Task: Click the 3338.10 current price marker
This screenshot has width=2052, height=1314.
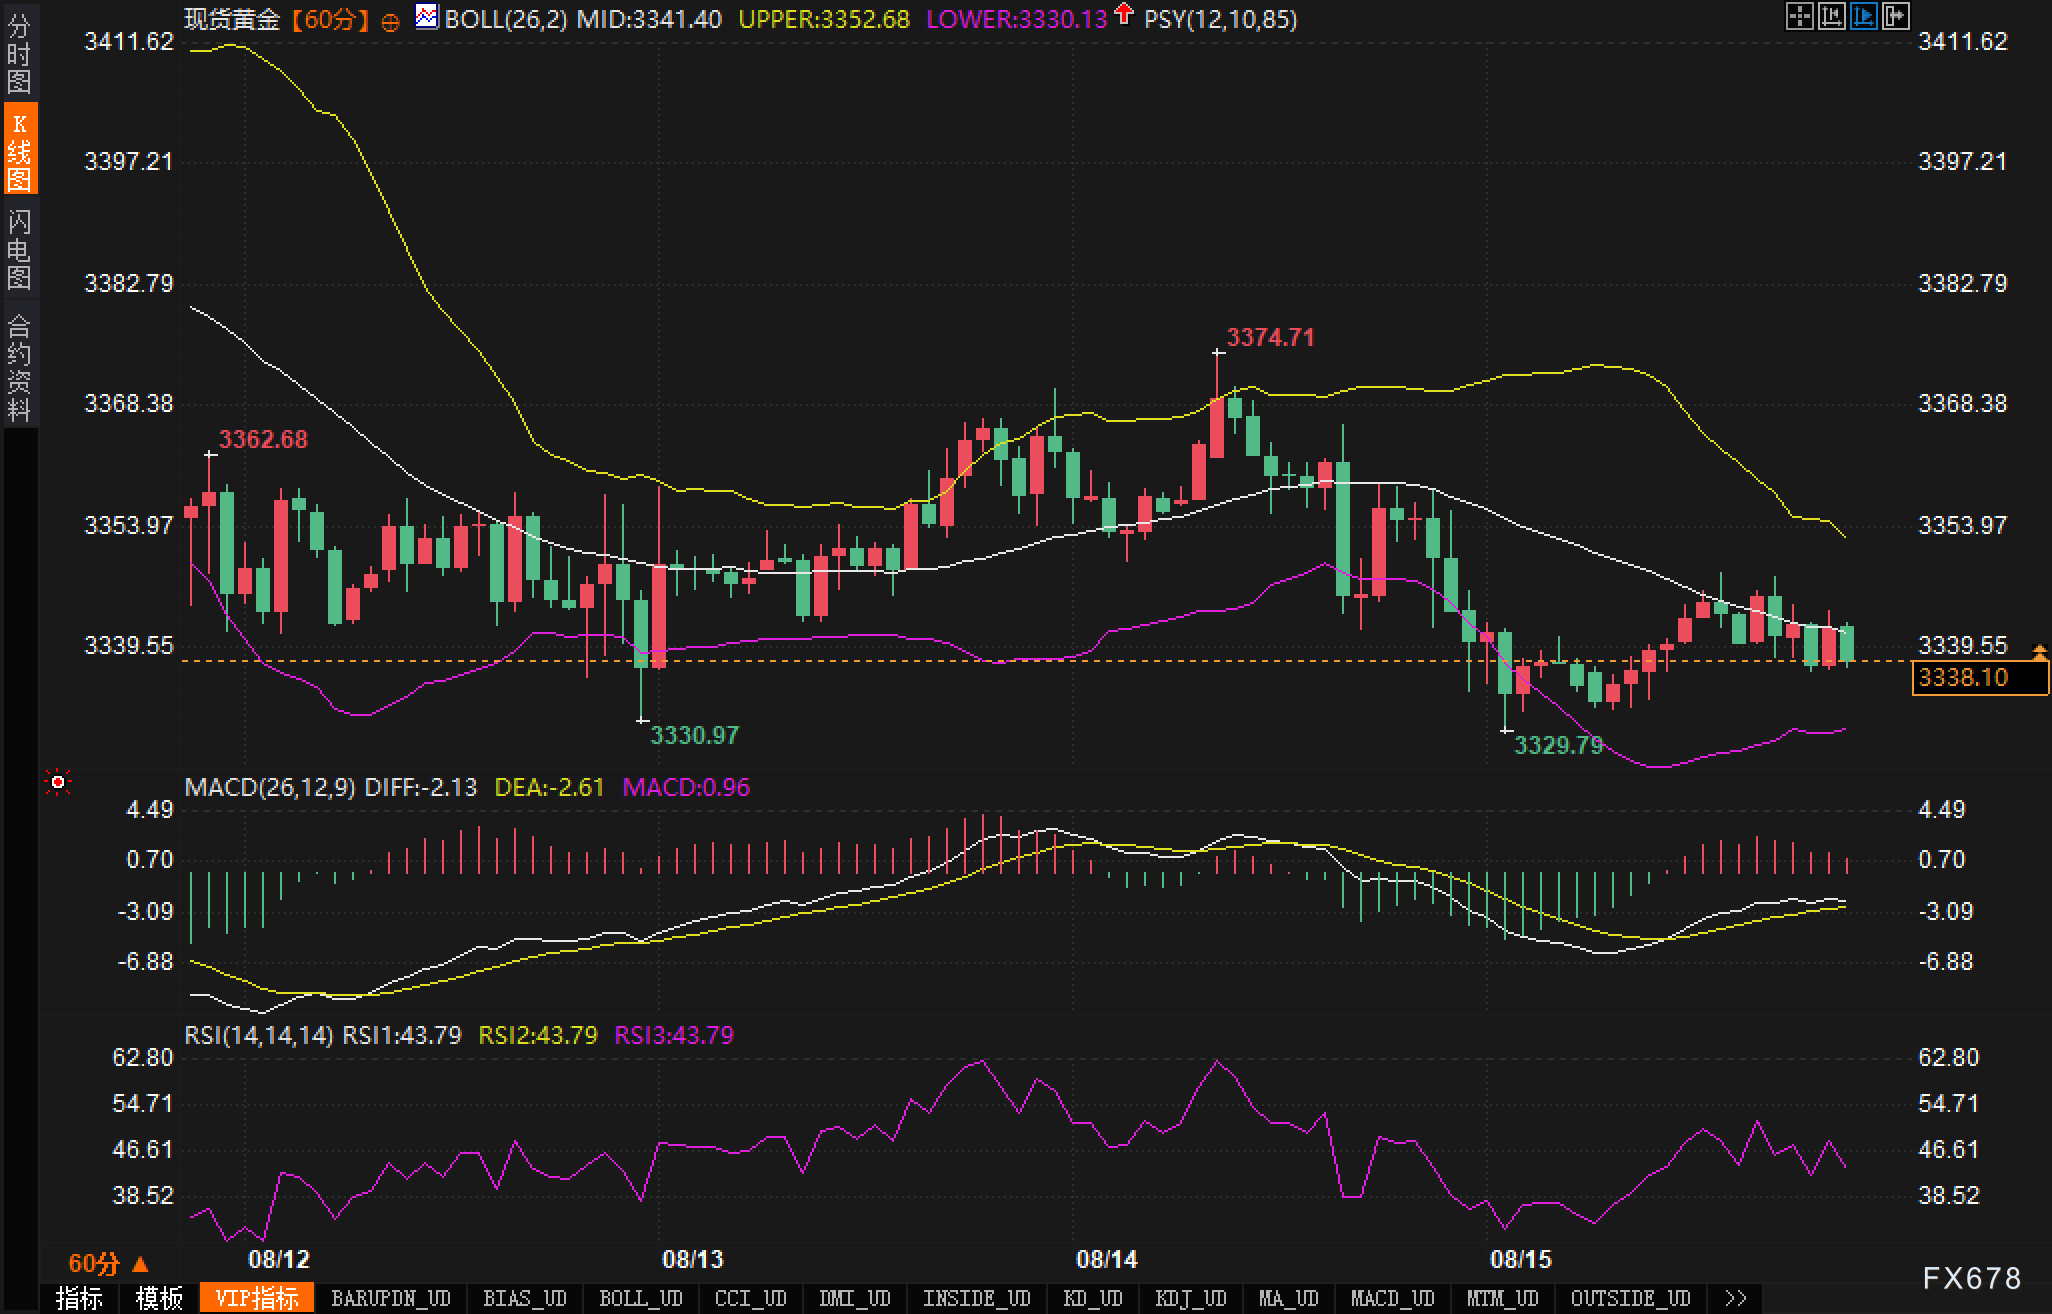Action: click(1978, 678)
